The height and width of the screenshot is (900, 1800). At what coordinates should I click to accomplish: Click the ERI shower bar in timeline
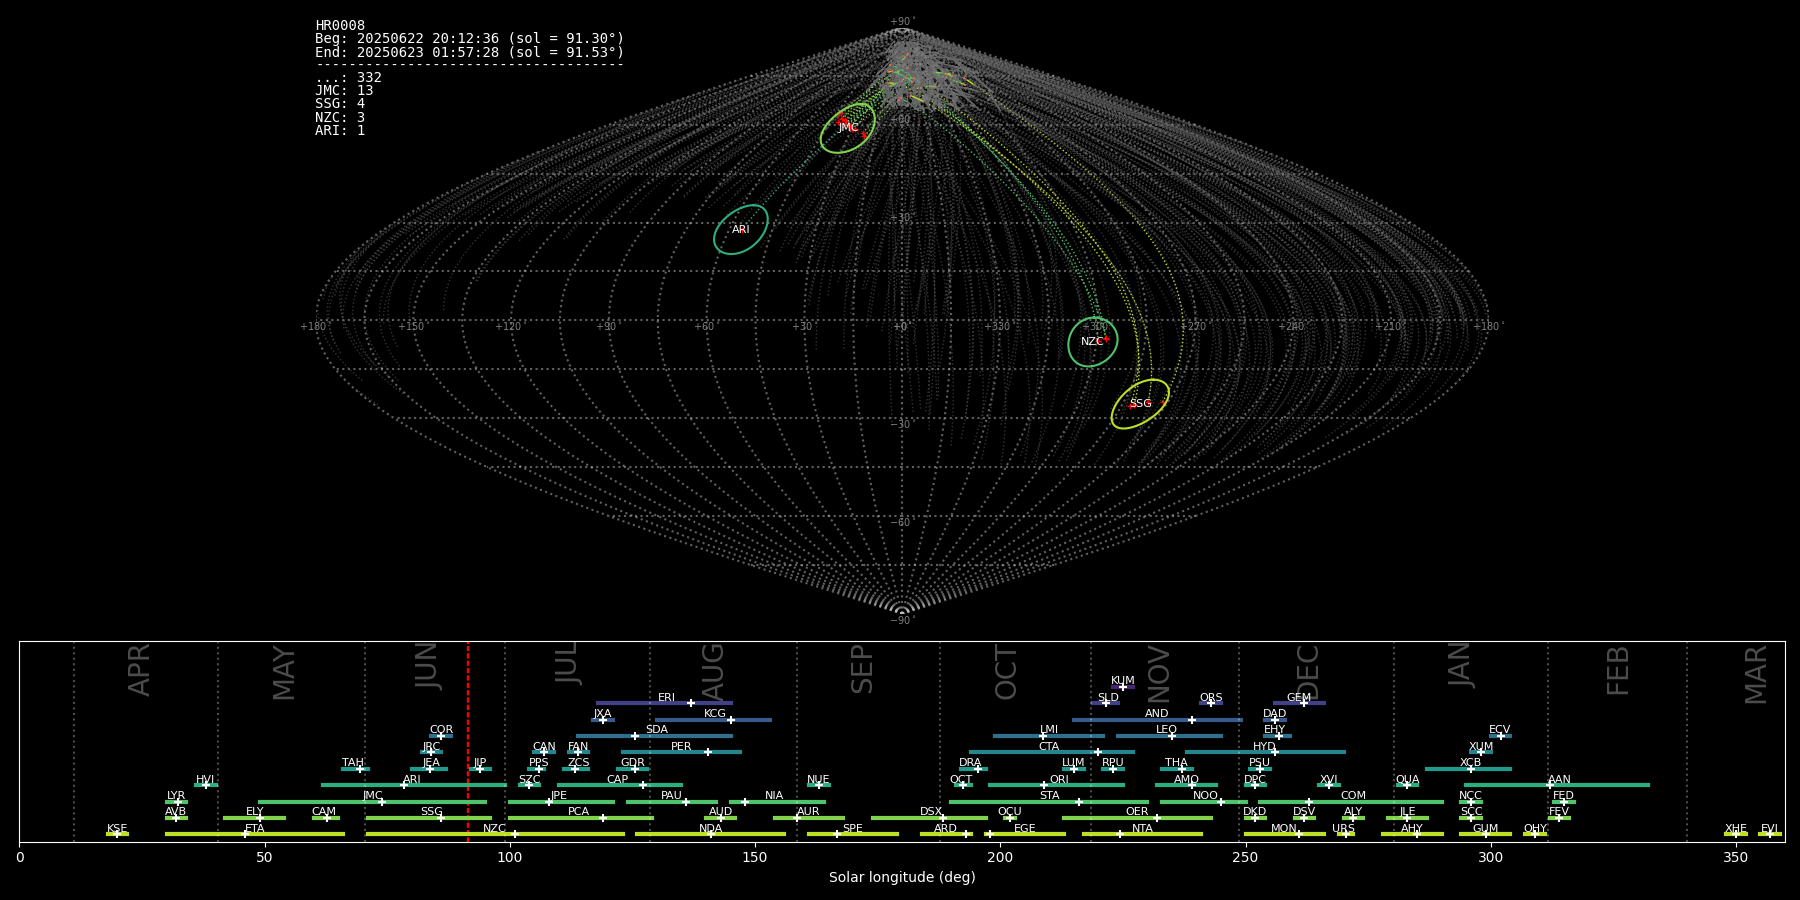coord(664,703)
